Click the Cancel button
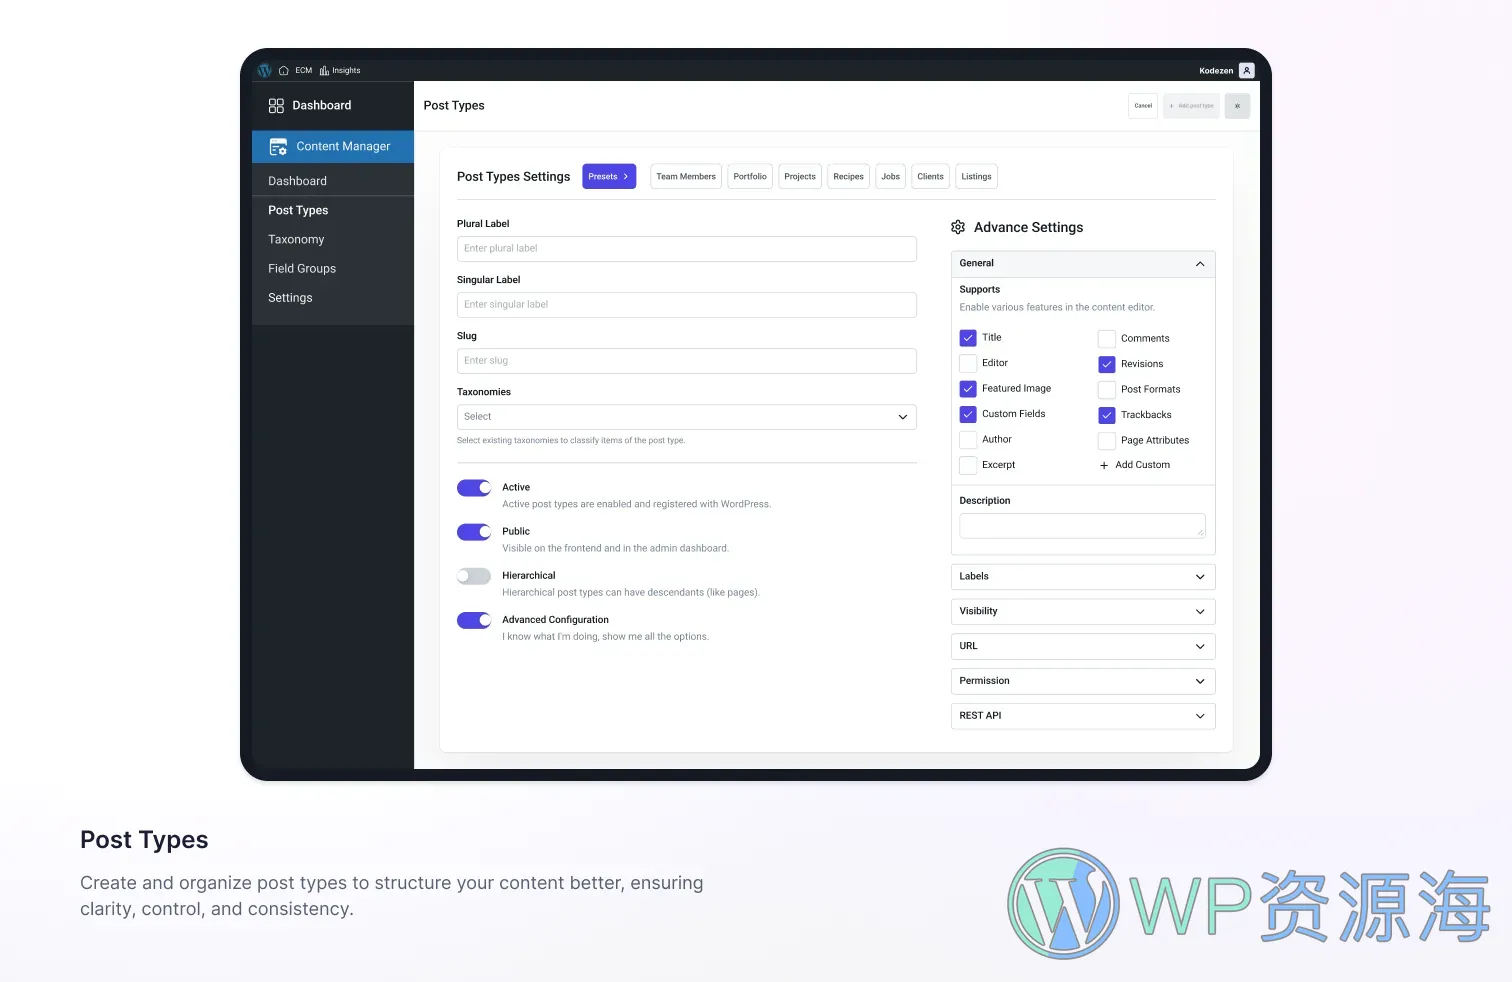 click(x=1142, y=105)
